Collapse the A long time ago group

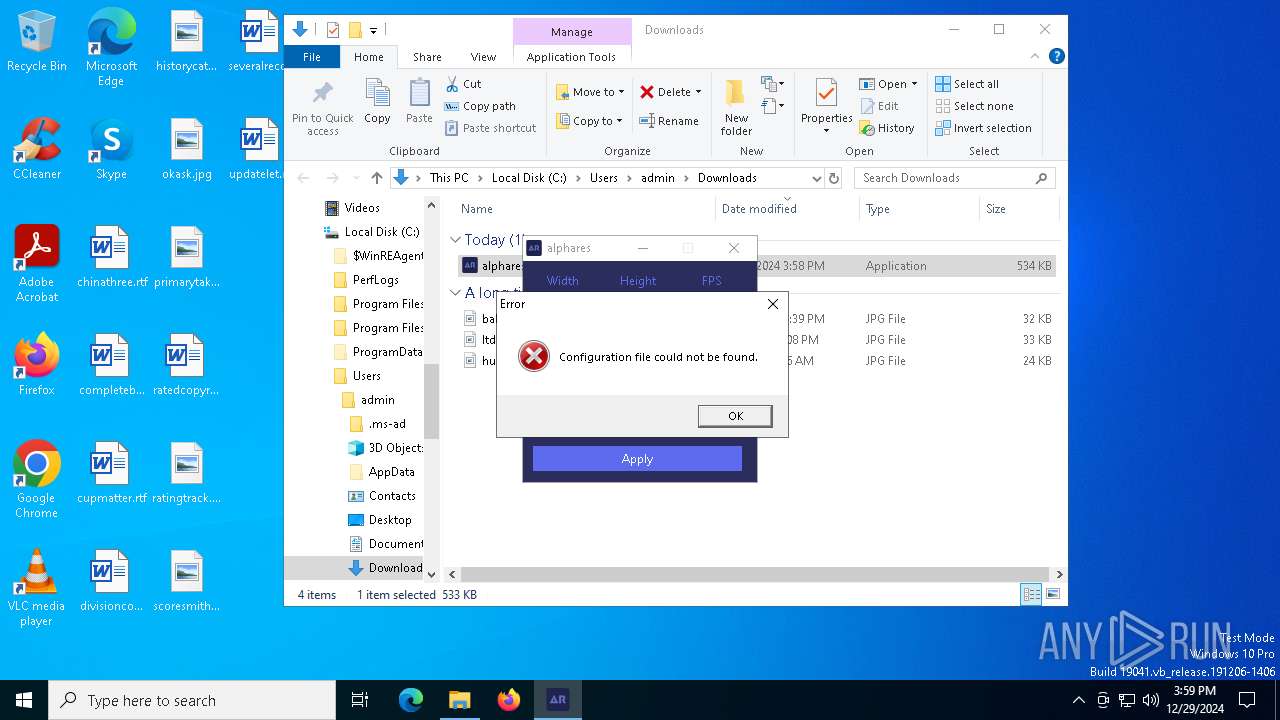[x=455, y=293]
